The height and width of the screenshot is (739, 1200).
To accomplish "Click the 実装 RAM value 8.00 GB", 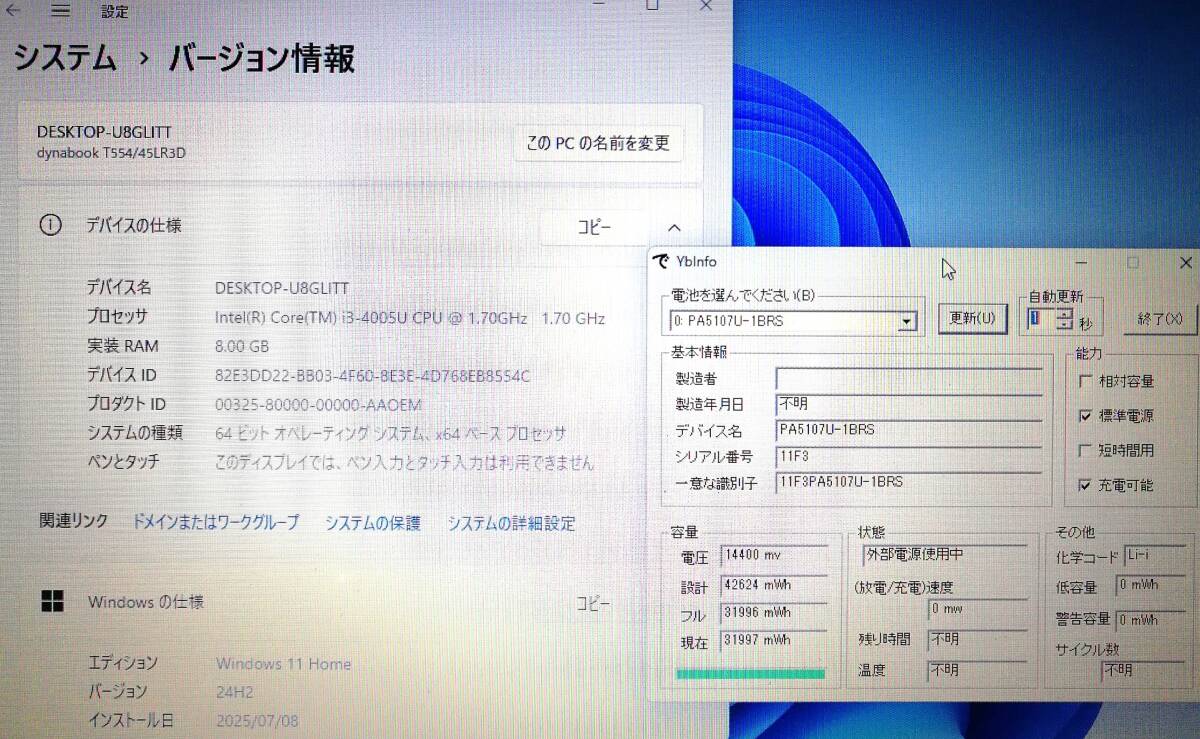I will (242, 346).
